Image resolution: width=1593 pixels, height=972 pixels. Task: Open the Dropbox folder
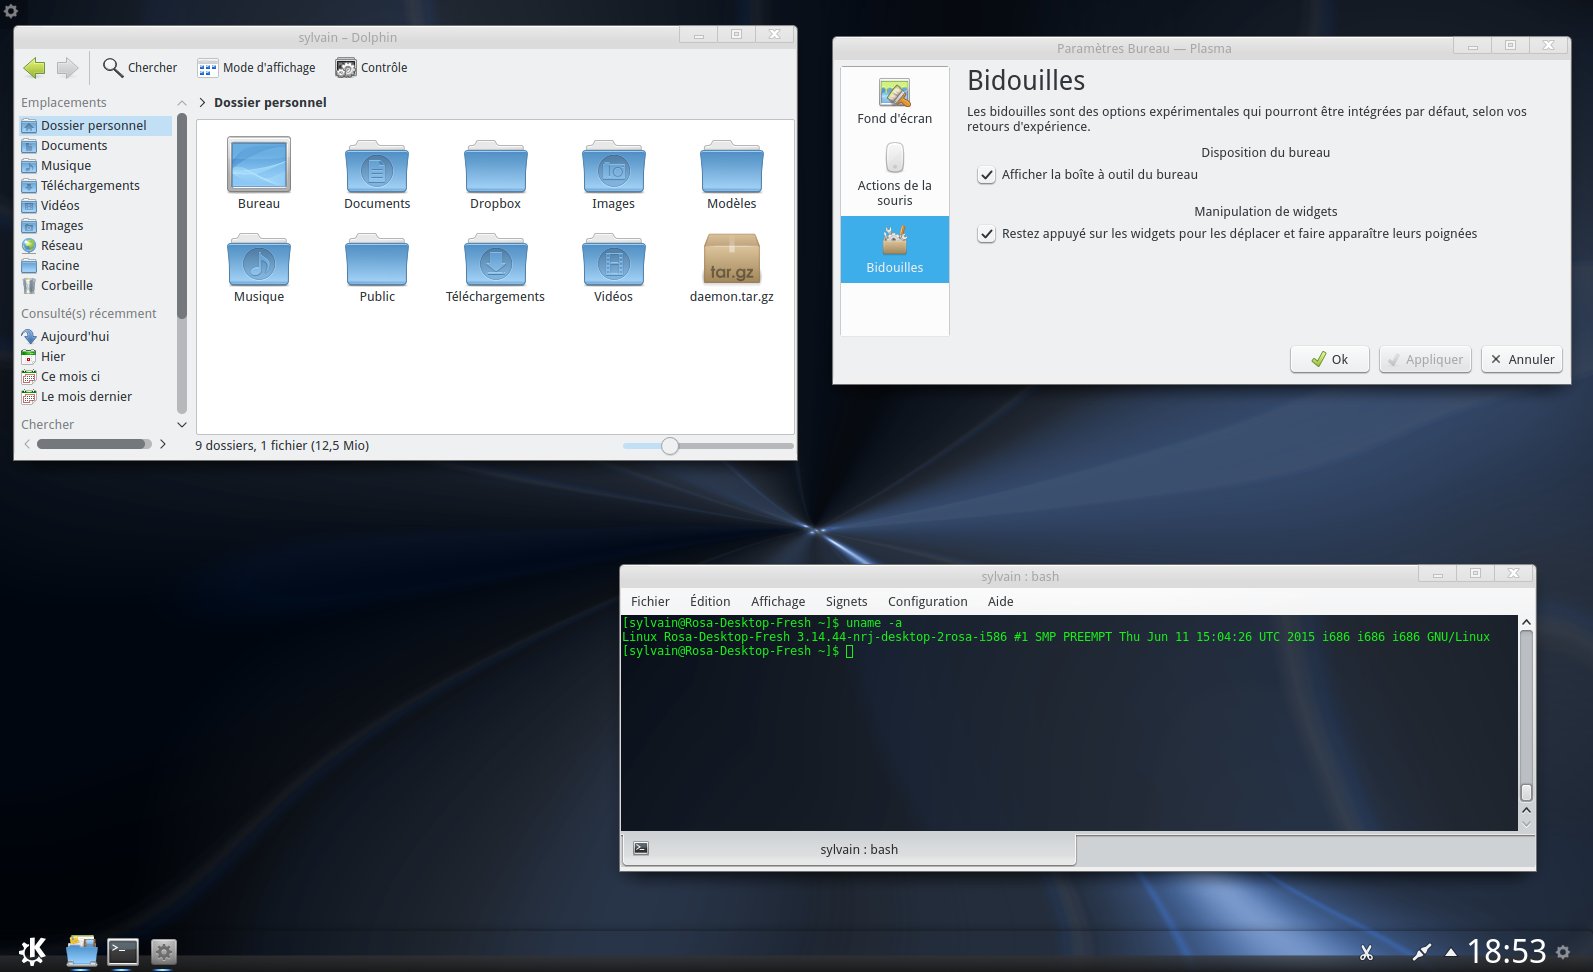(495, 169)
